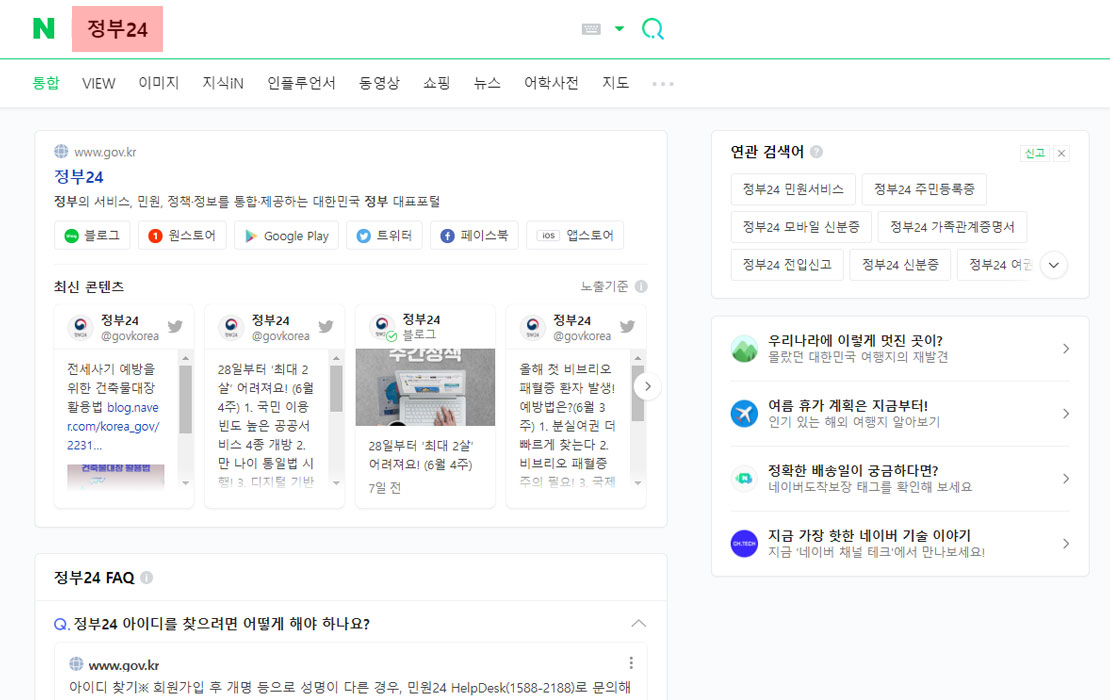1110x700 pixels.
Task: Click the 네이버도착보장 delivery icon
Action: (x=744, y=478)
